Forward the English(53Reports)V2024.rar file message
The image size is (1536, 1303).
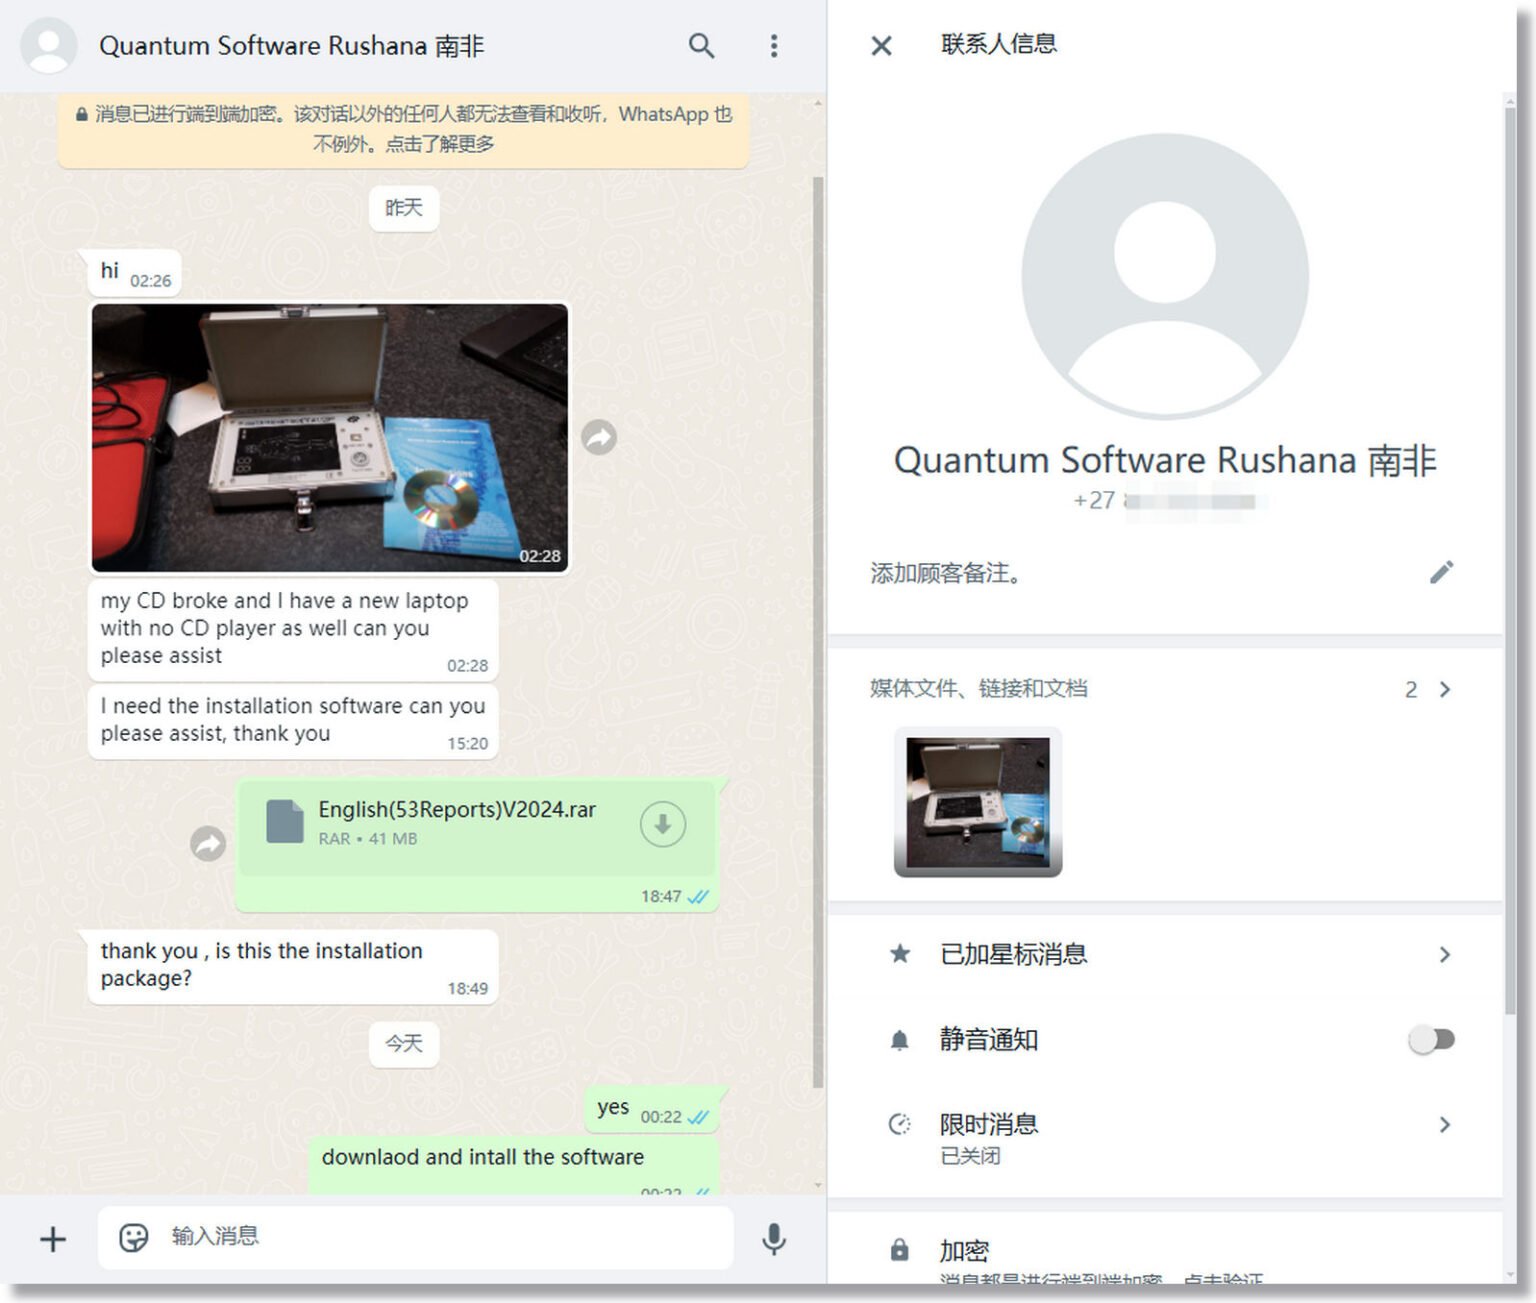point(208,843)
